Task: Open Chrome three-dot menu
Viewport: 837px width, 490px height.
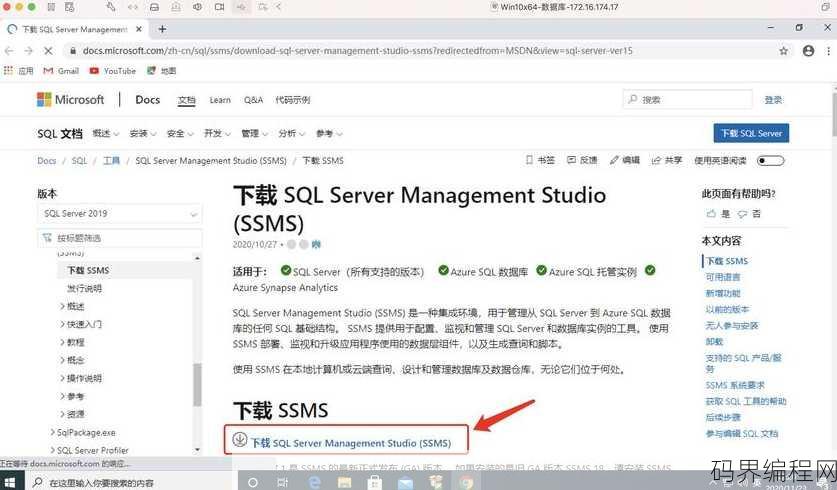Action: [828, 51]
